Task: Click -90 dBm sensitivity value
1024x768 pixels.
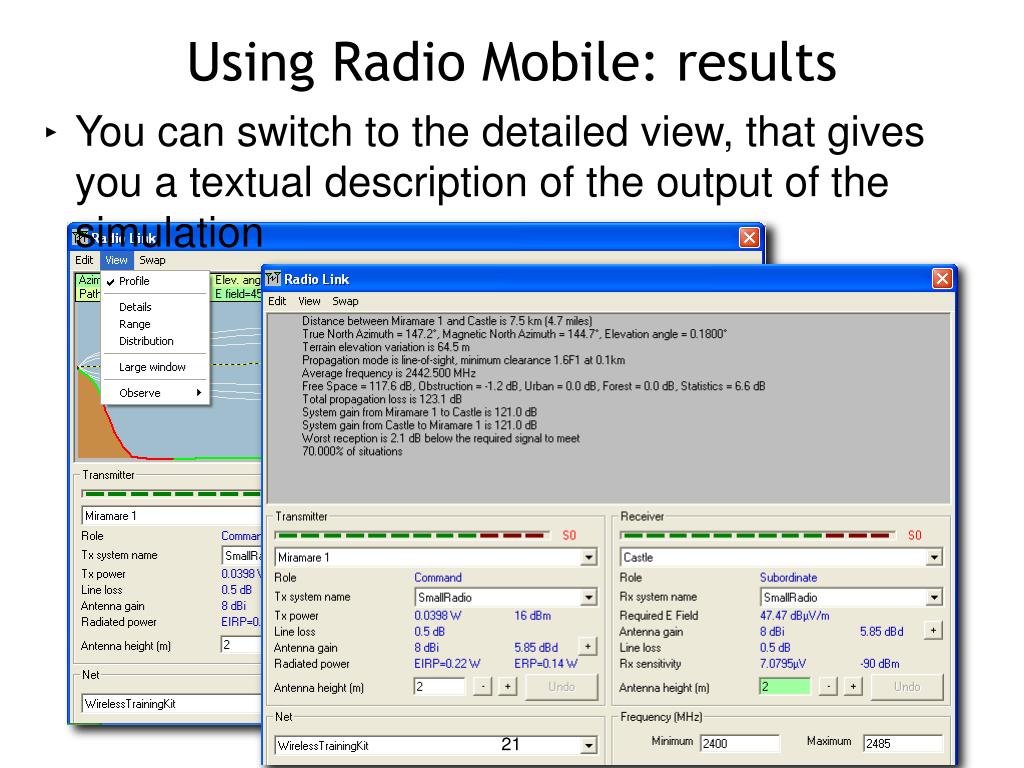Action: tap(880, 664)
